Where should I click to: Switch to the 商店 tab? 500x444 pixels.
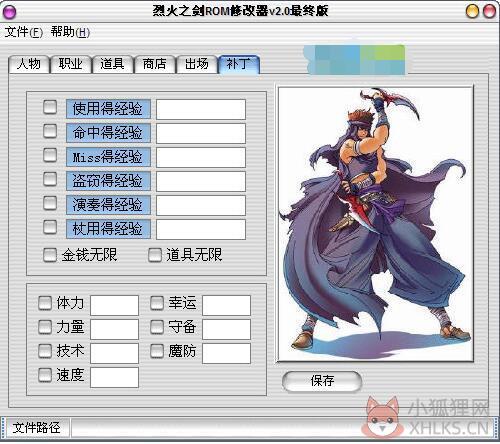tap(155, 64)
